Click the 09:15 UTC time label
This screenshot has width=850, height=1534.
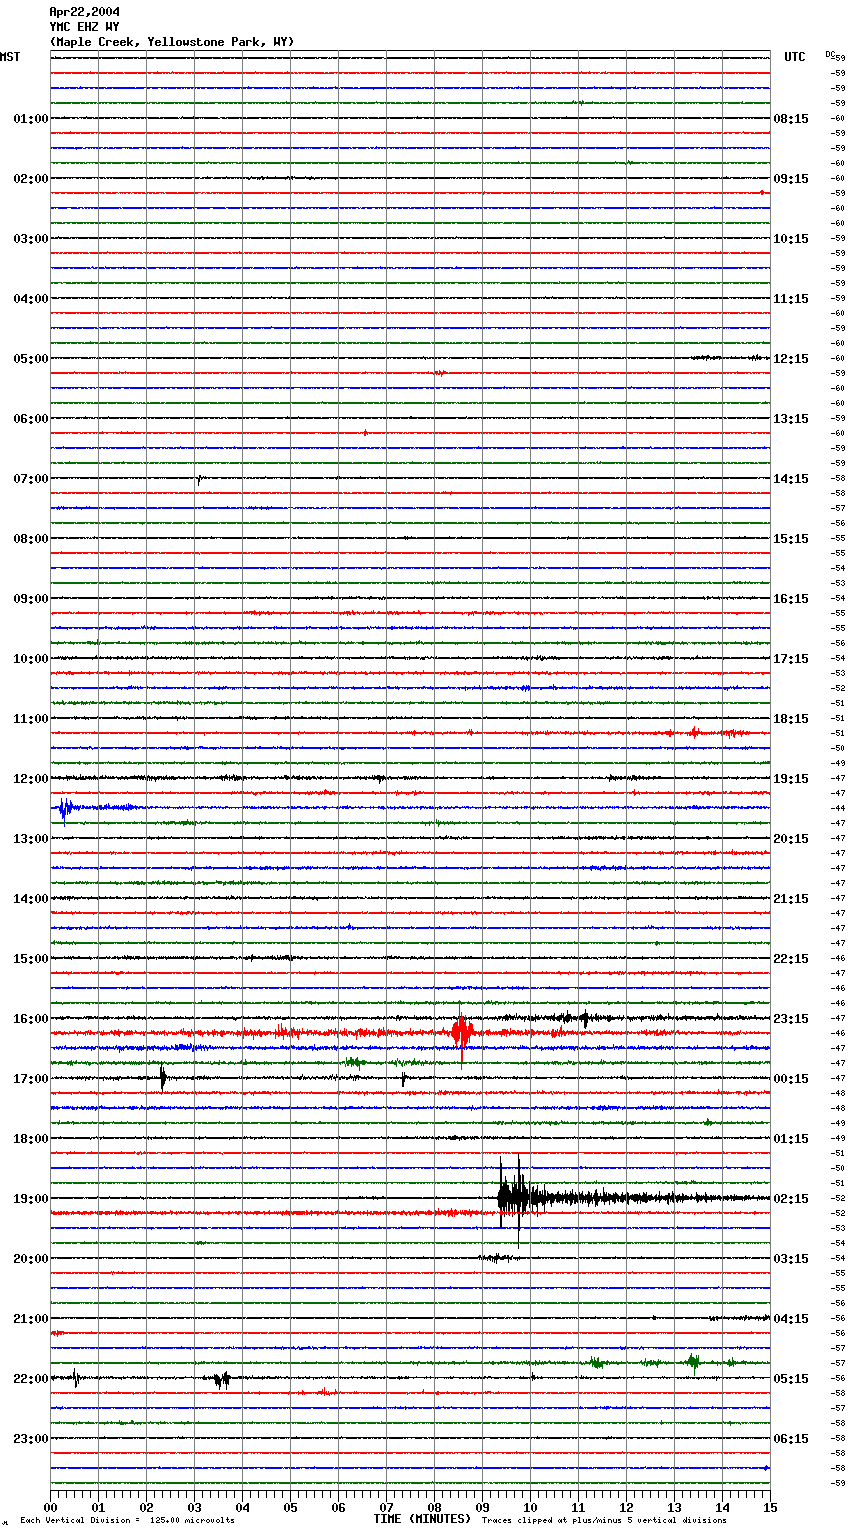(791, 179)
